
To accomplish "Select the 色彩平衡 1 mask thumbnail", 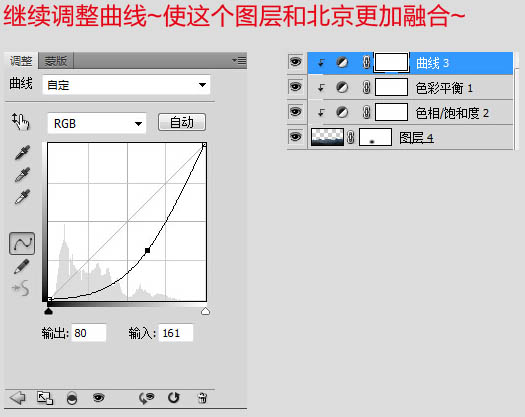I will point(391,87).
